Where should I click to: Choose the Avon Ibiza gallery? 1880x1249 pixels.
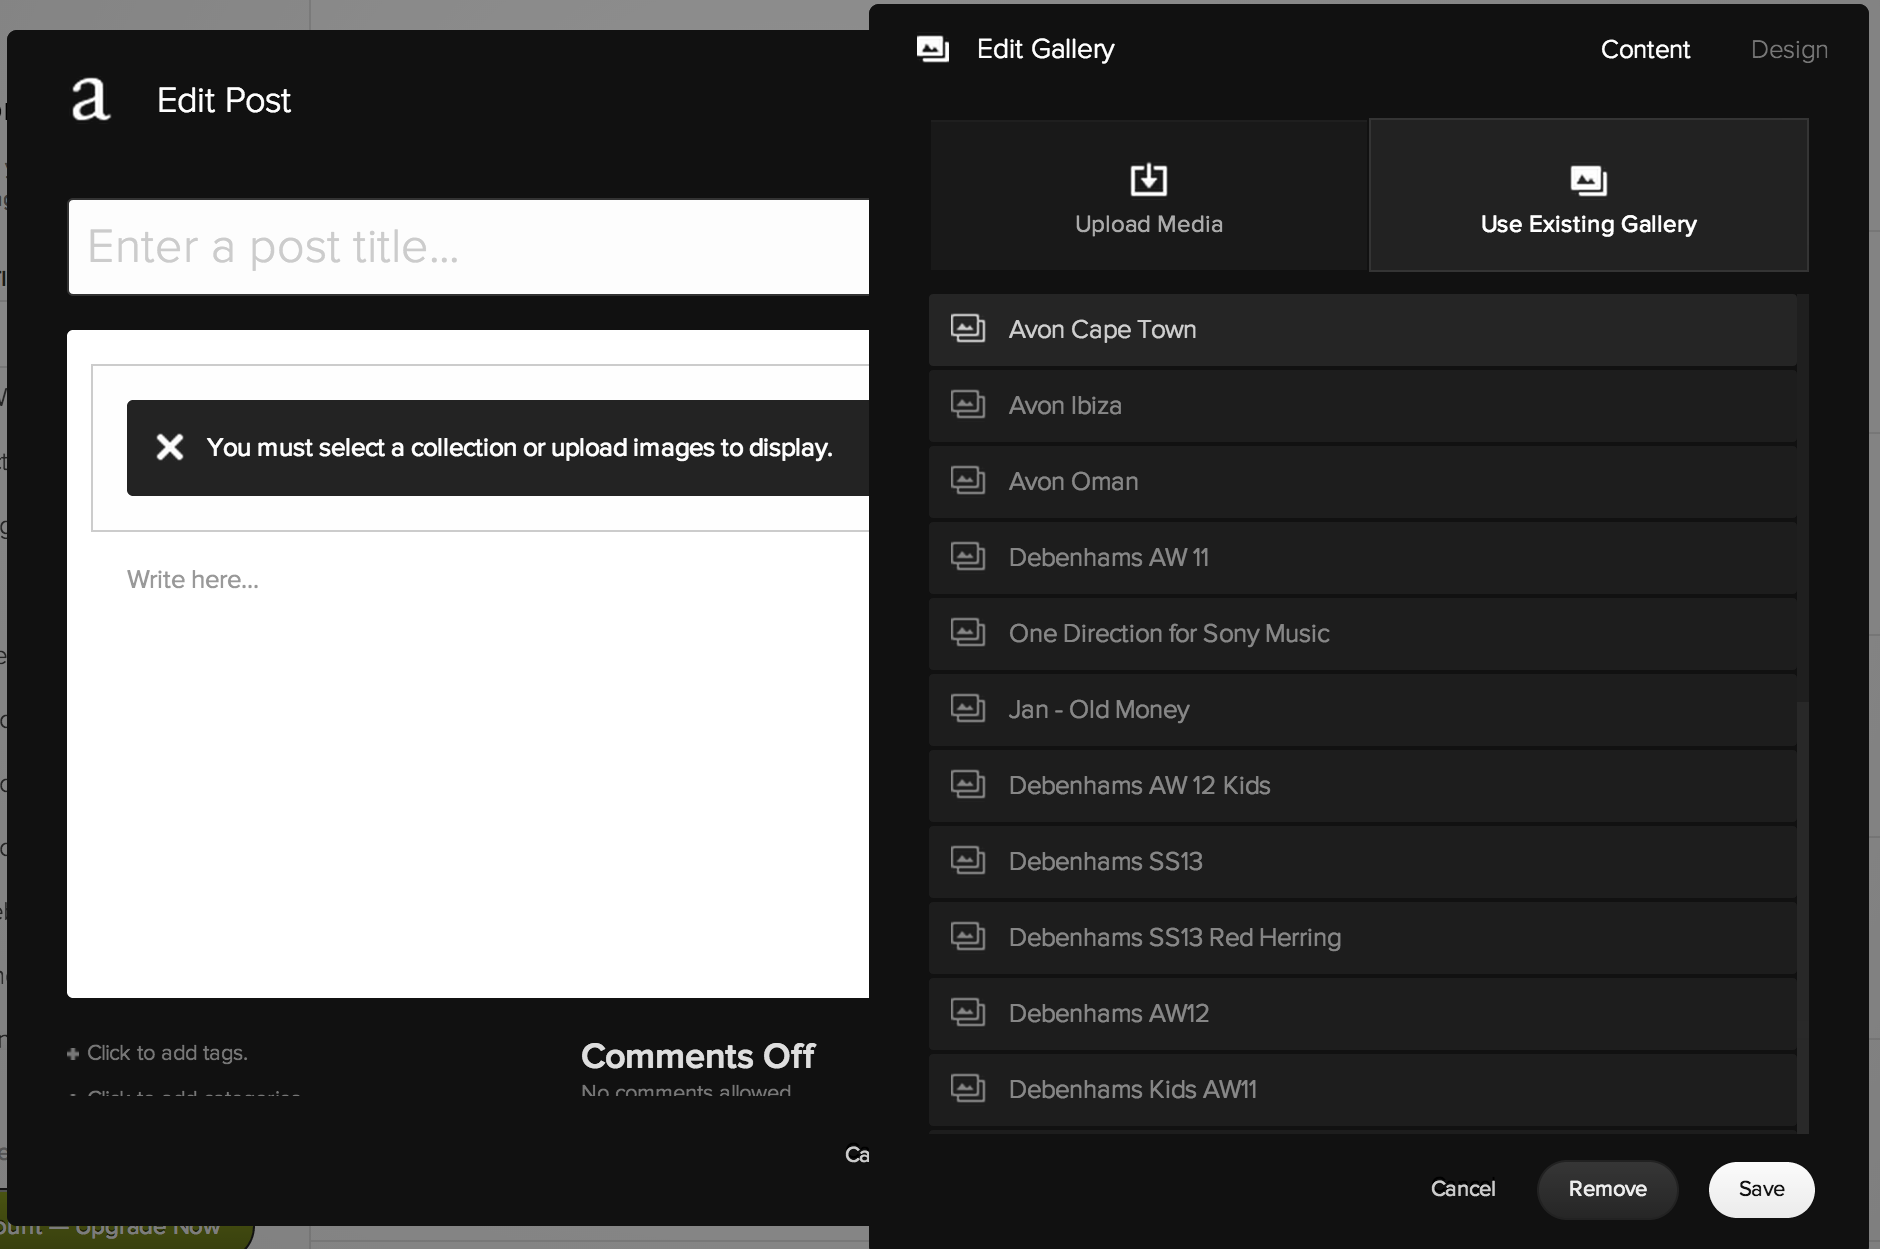click(1362, 405)
